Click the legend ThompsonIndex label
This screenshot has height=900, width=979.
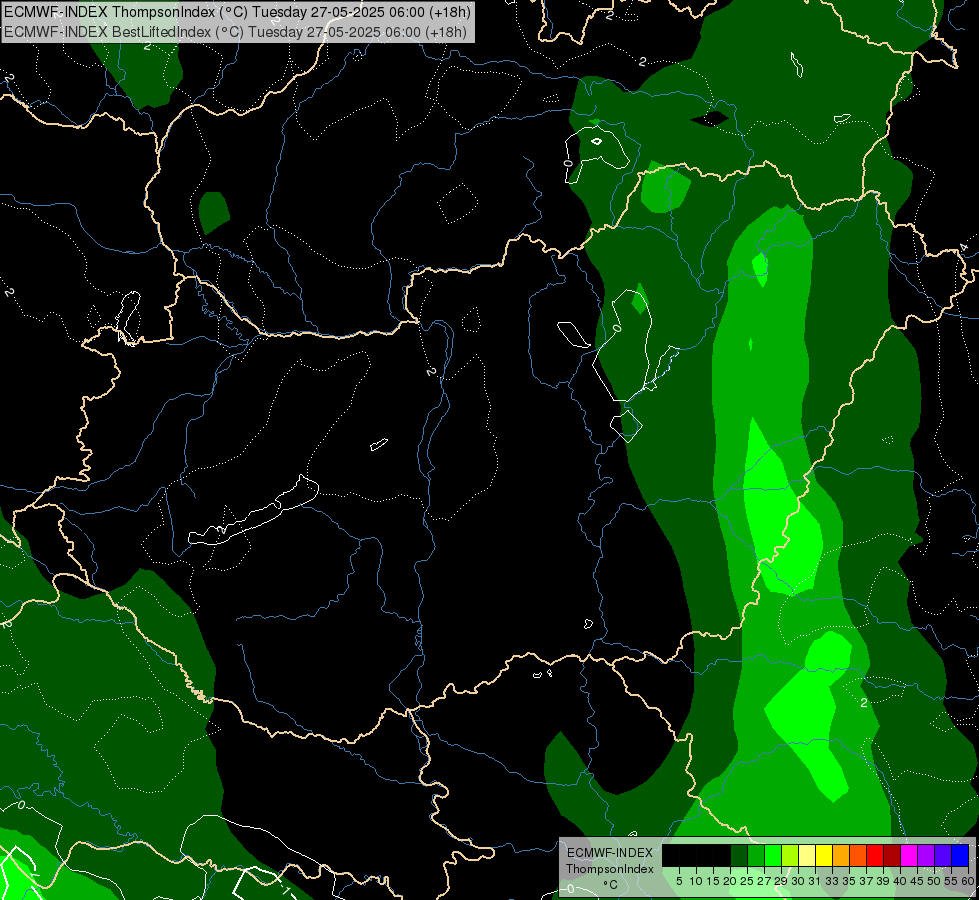point(610,869)
